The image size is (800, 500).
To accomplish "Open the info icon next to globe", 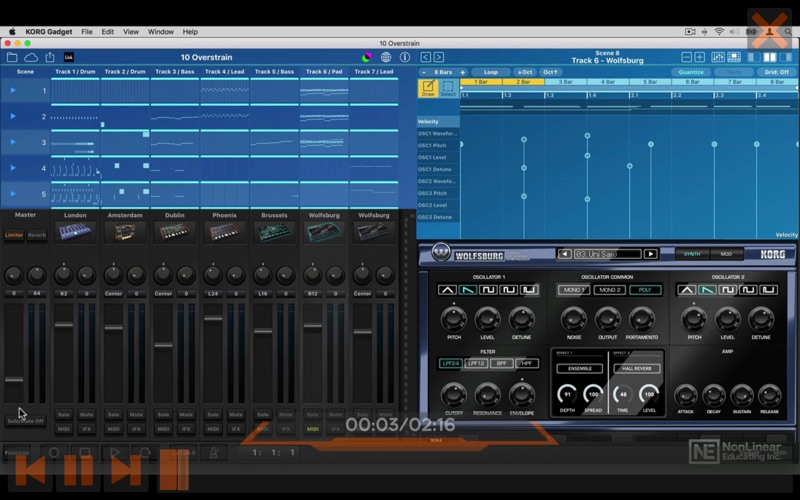I will 405,57.
